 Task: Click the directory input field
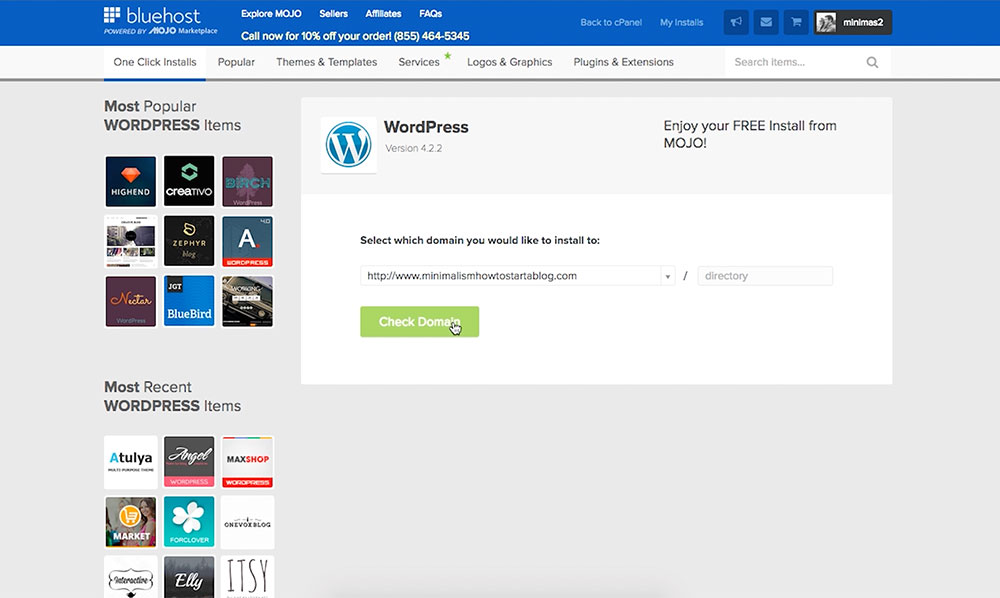(x=765, y=276)
